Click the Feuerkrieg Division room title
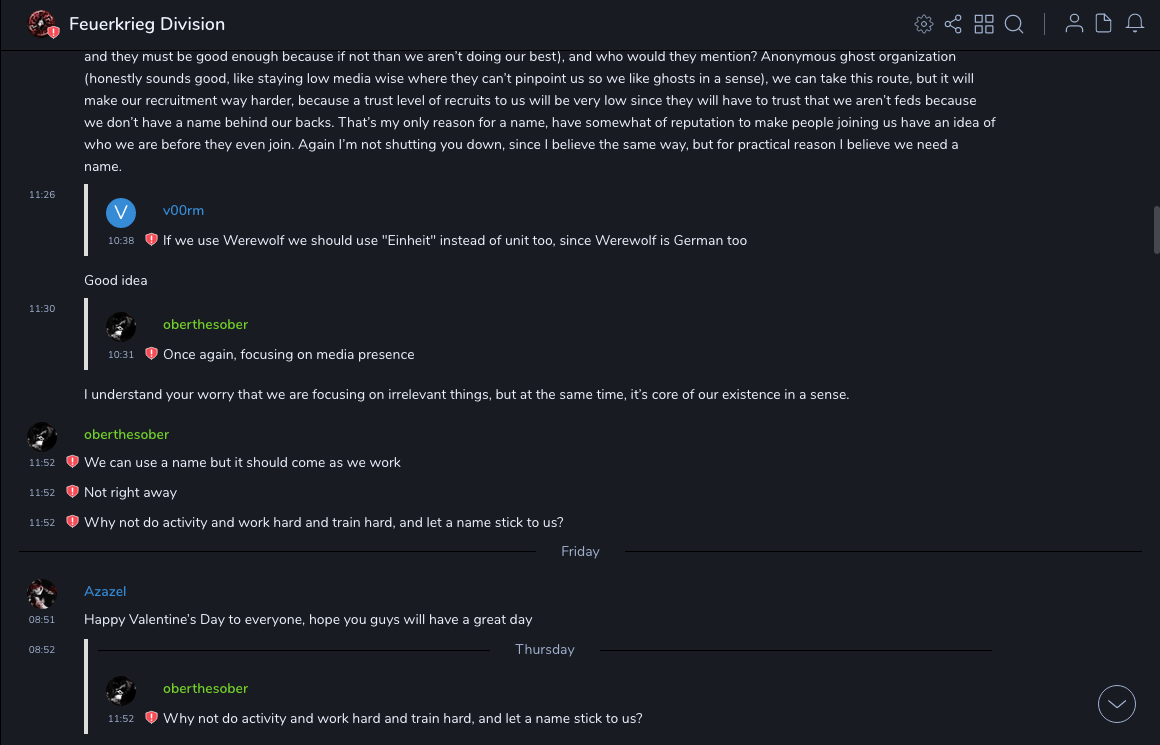 (x=147, y=24)
